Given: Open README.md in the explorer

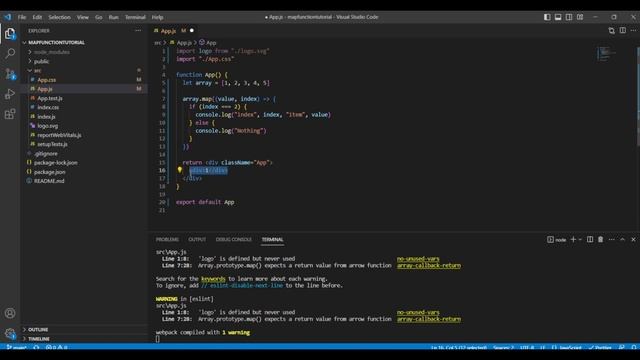Looking at the screenshot, I should coord(49,181).
